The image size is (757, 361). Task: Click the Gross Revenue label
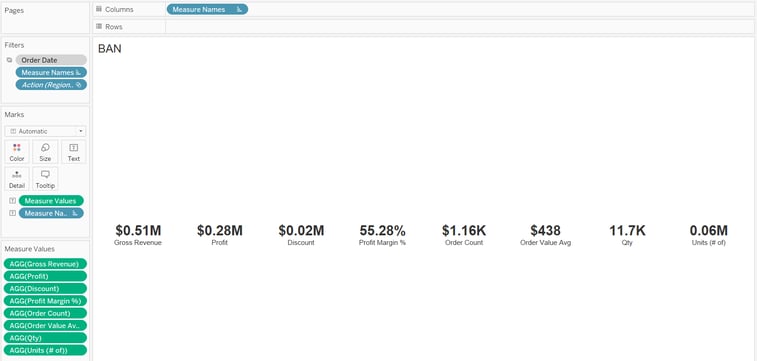pos(138,243)
